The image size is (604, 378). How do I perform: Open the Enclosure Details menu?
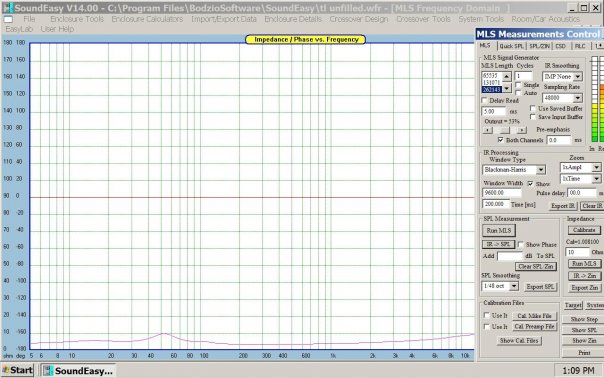(x=293, y=19)
